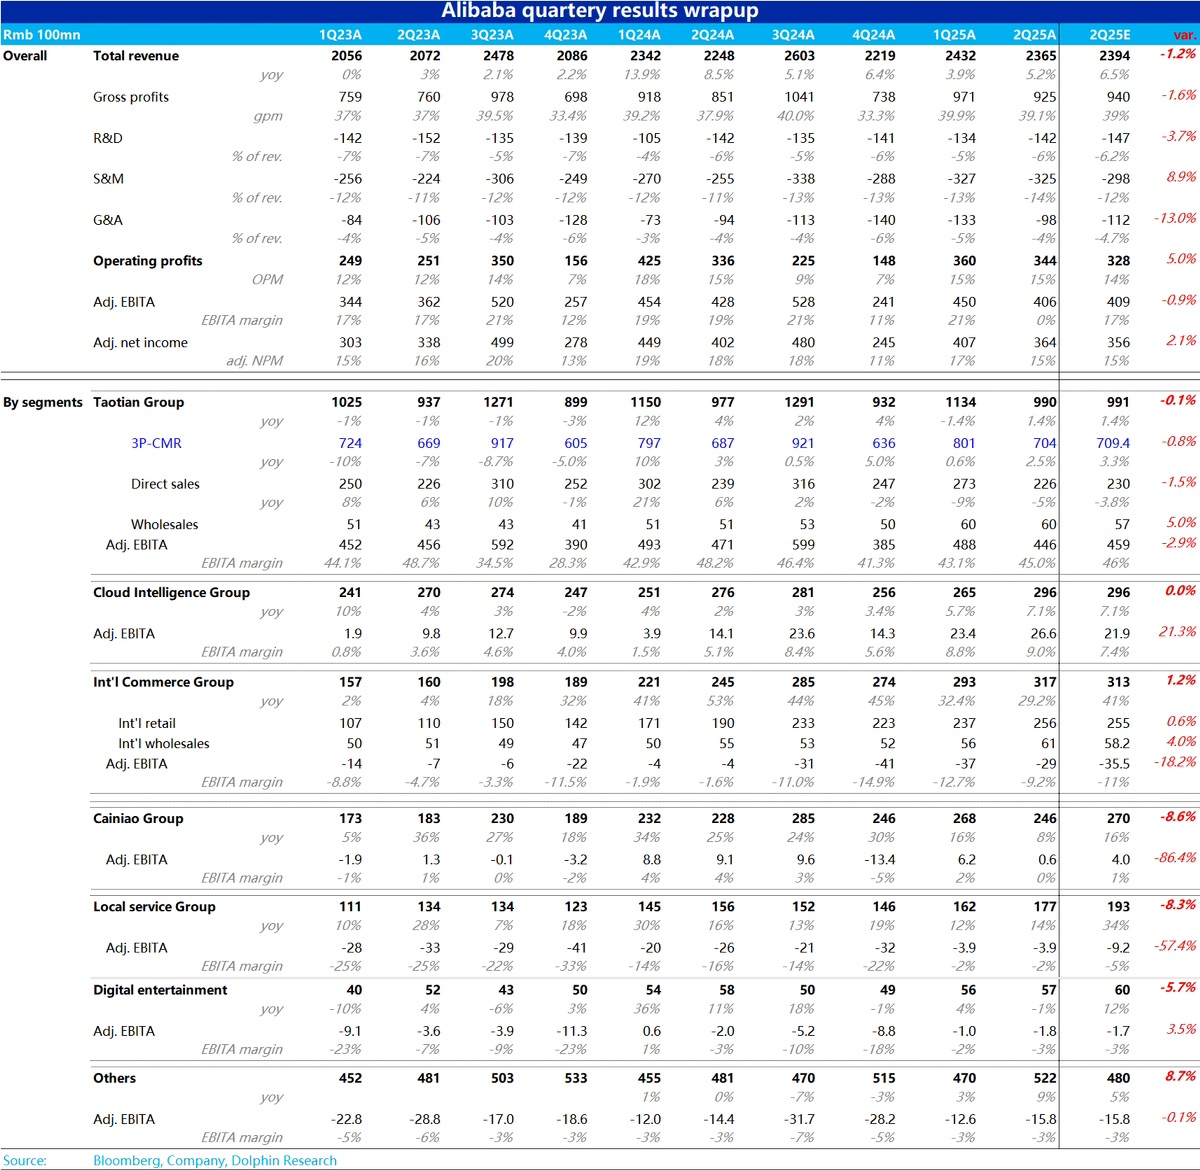This screenshot has width=1200, height=1170.
Task: Select the 'G&A' row label
Action: tap(108, 220)
